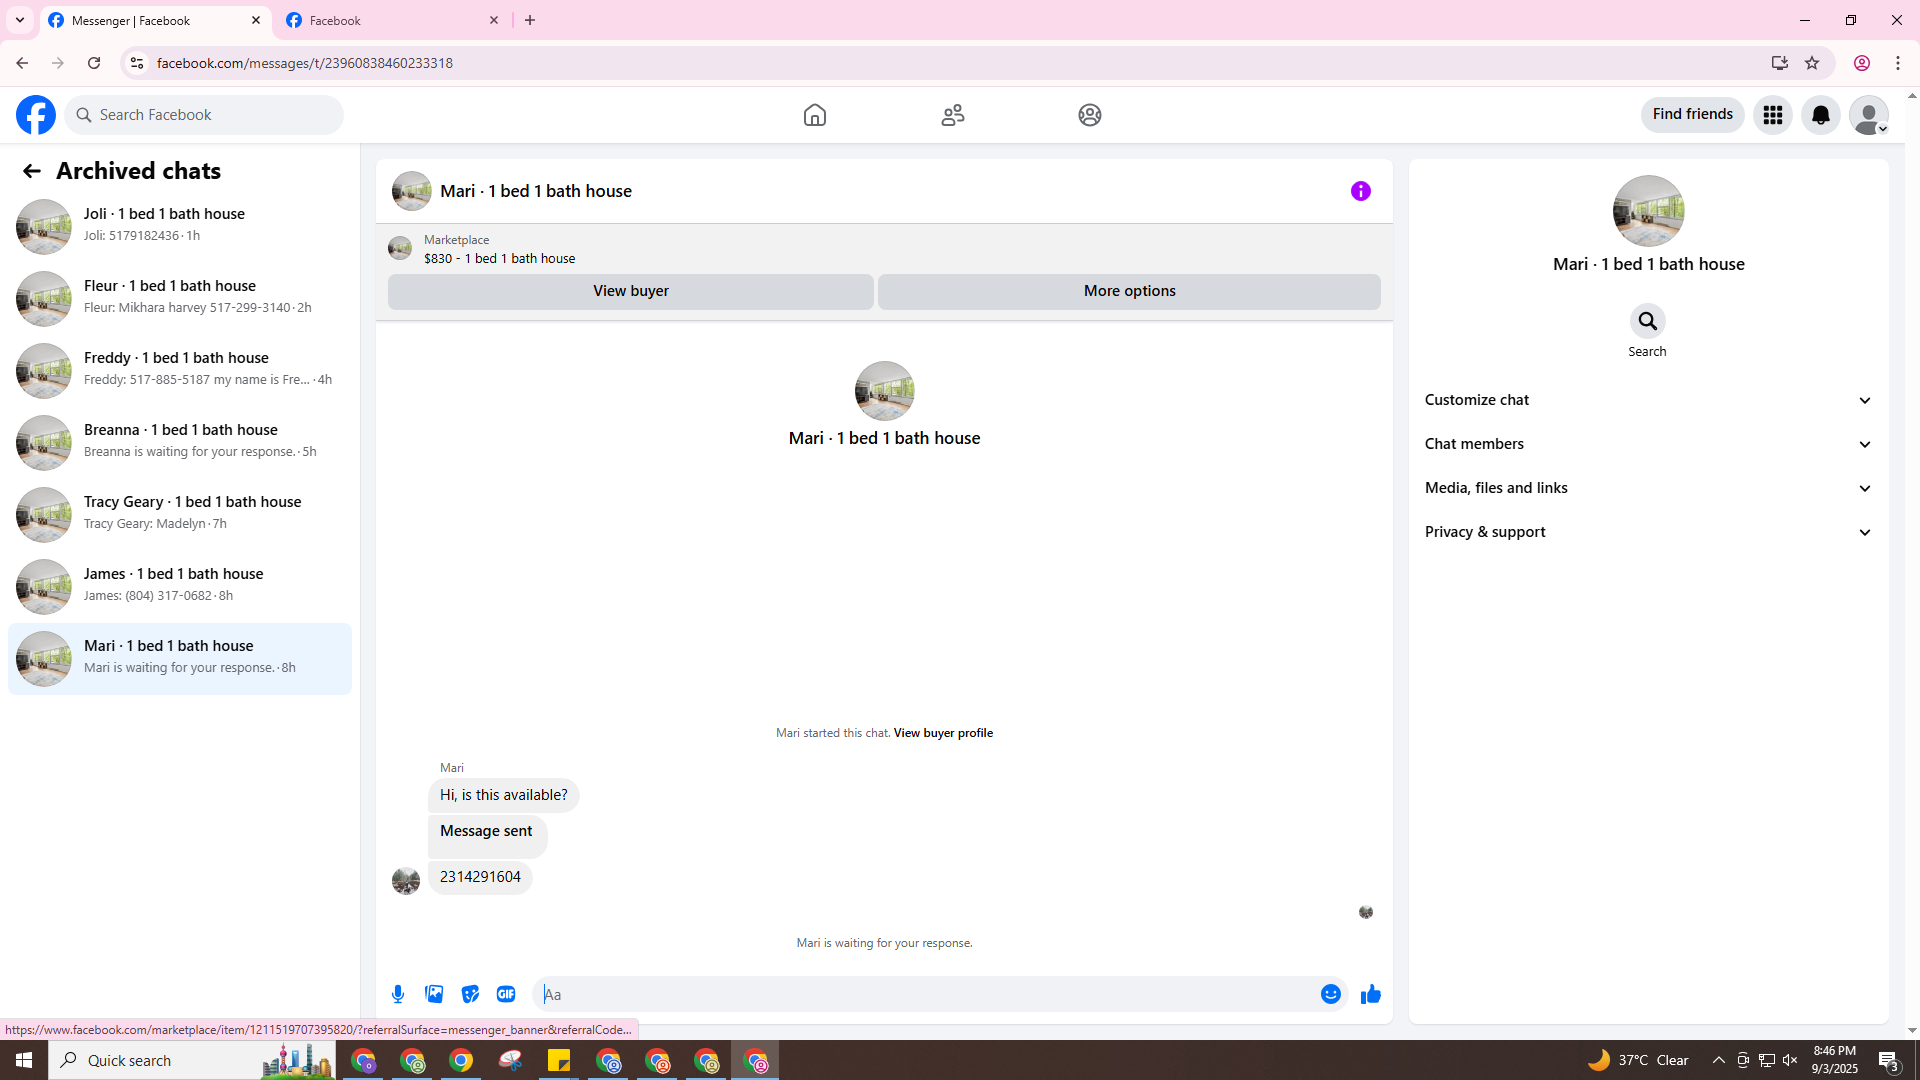The width and height of the screenshot is (1920, 1080).
Task: Close the second Facebook tab
Action: click(x=494, y=20)
